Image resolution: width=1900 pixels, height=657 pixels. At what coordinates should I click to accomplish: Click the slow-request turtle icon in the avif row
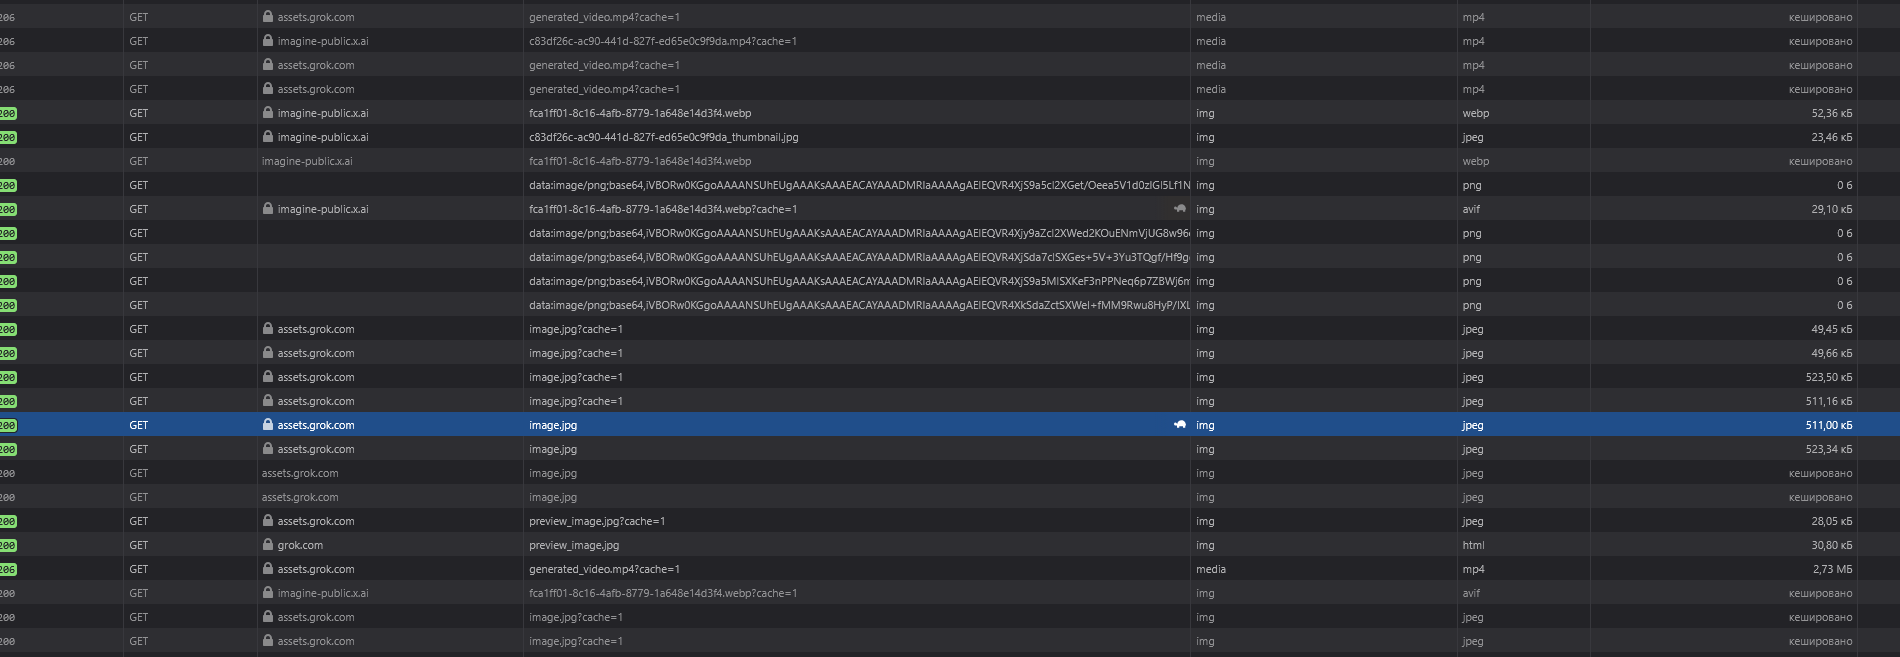tap(1180, 209)
